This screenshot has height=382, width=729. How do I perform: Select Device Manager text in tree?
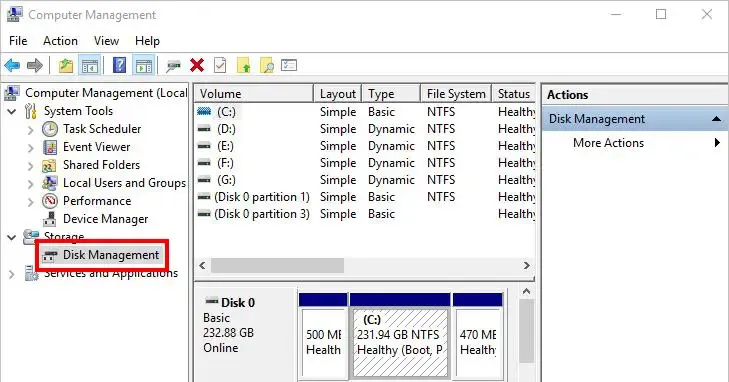tap(106, 219)
